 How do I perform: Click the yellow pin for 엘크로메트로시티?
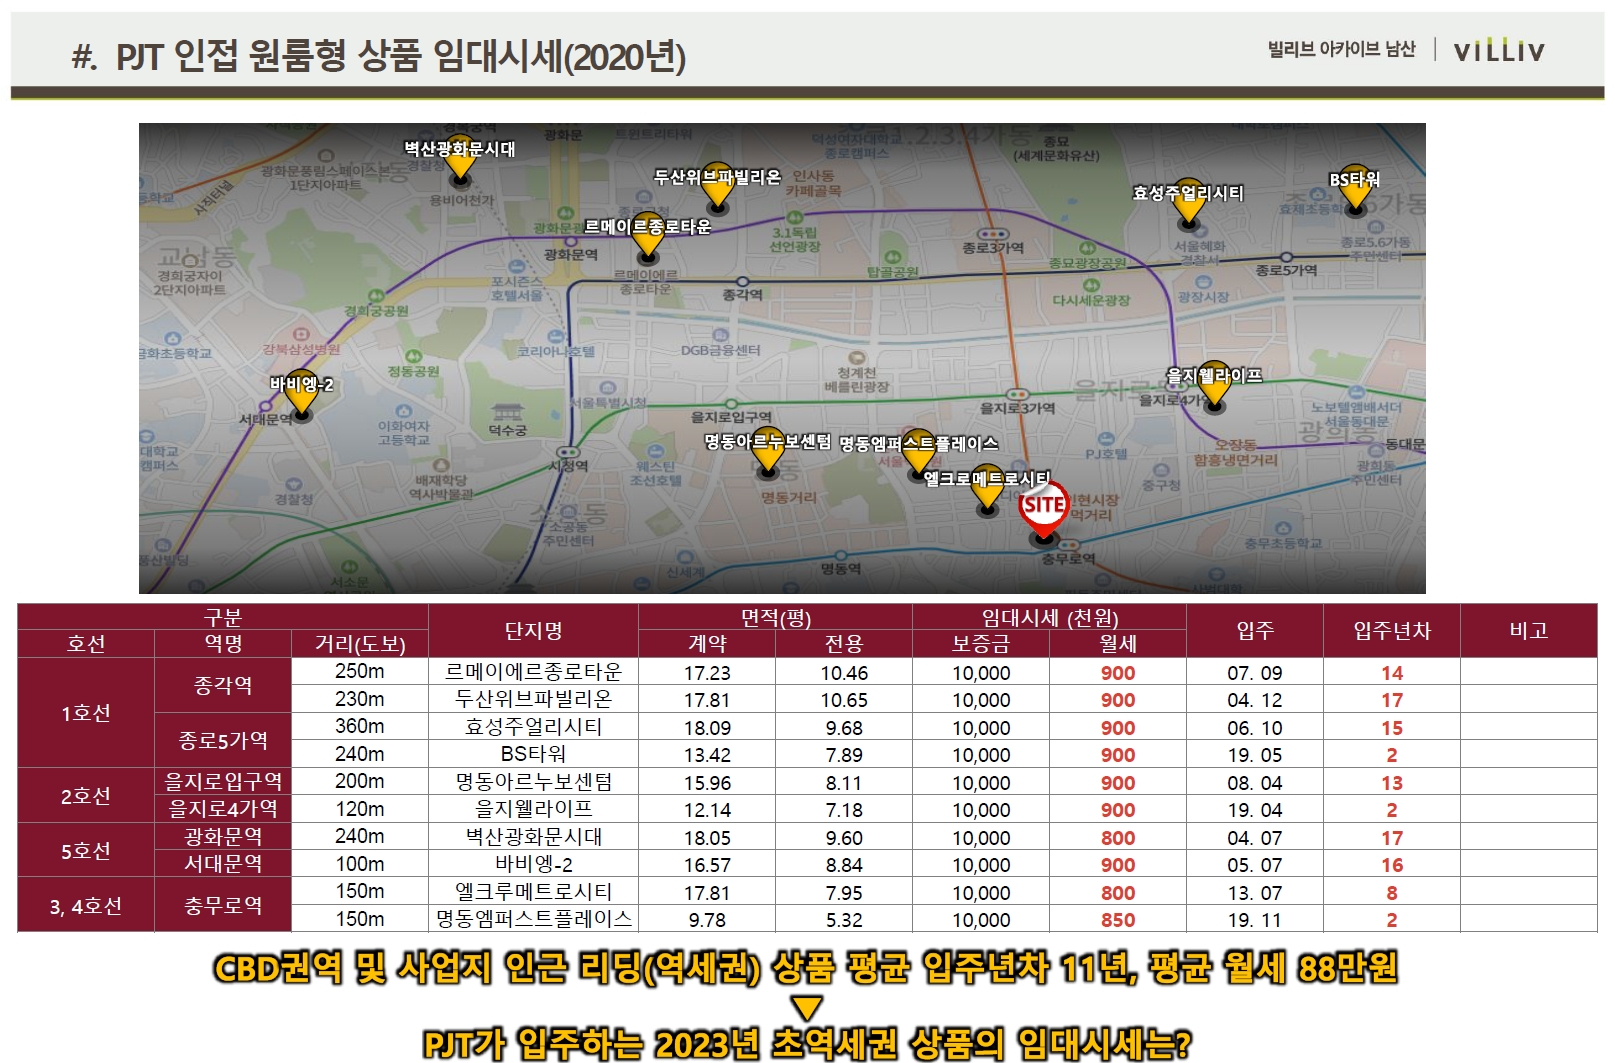point(988,492)
